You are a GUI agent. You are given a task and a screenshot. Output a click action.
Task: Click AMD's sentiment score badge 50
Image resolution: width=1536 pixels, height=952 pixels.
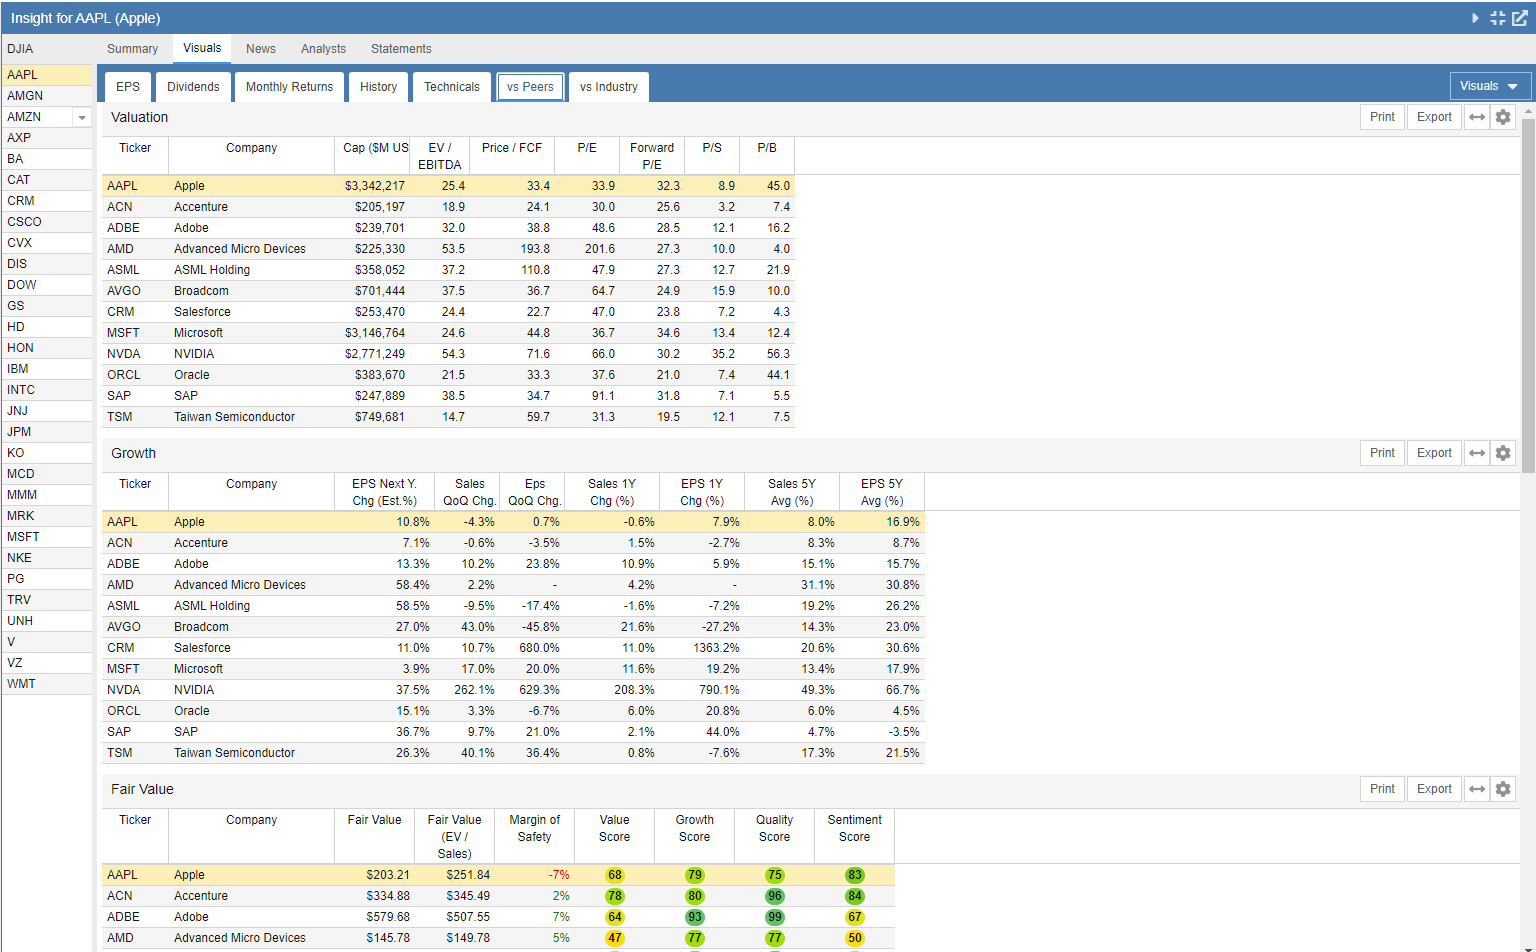point(855,938)
